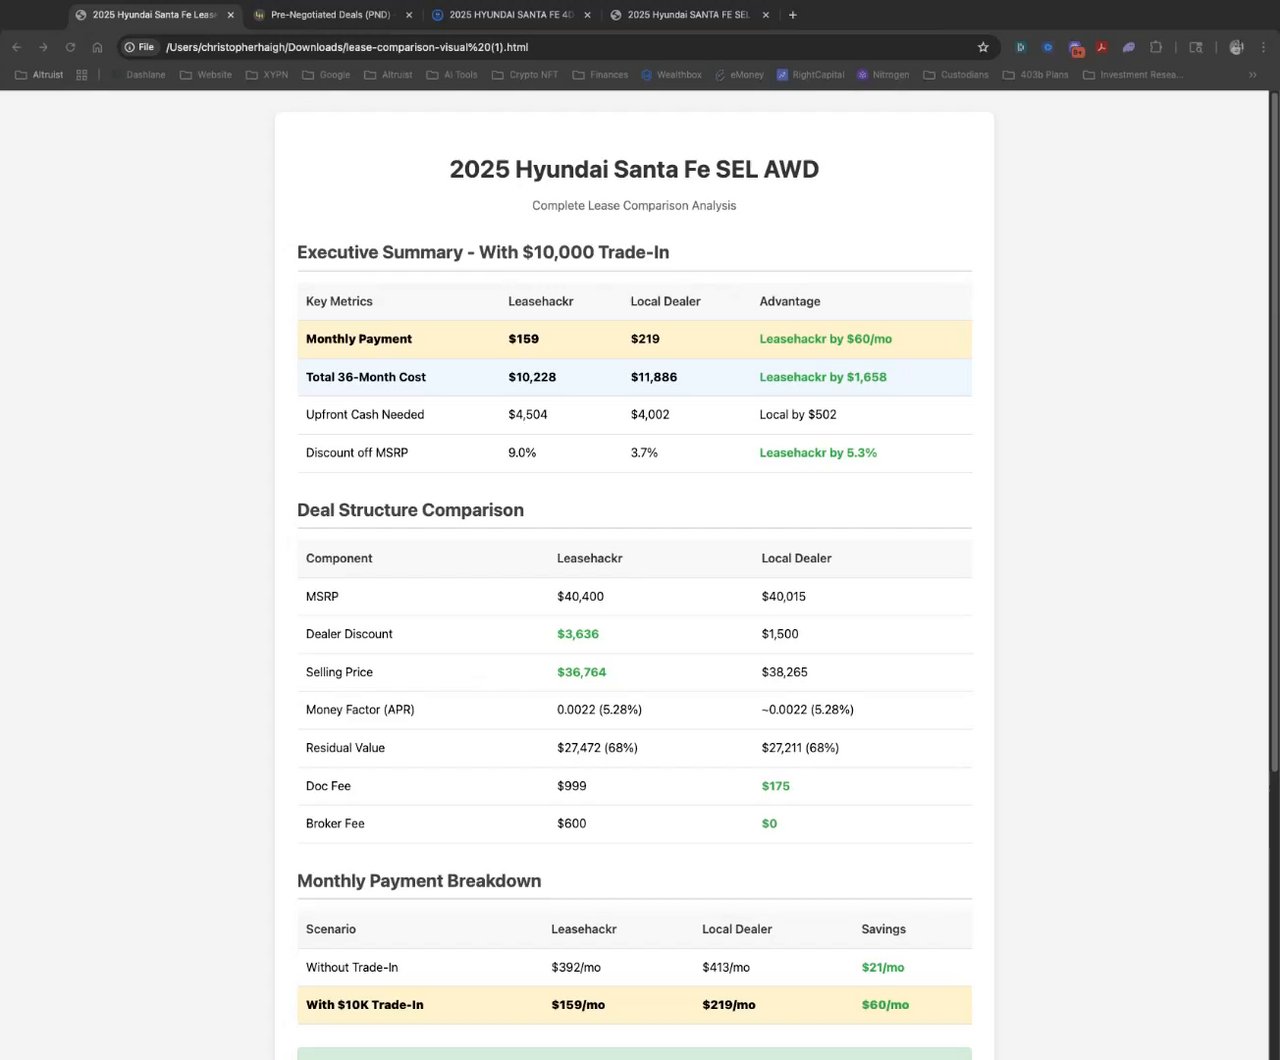
Task: Expand the Finances bookmark folder
Action: point(600,75)
